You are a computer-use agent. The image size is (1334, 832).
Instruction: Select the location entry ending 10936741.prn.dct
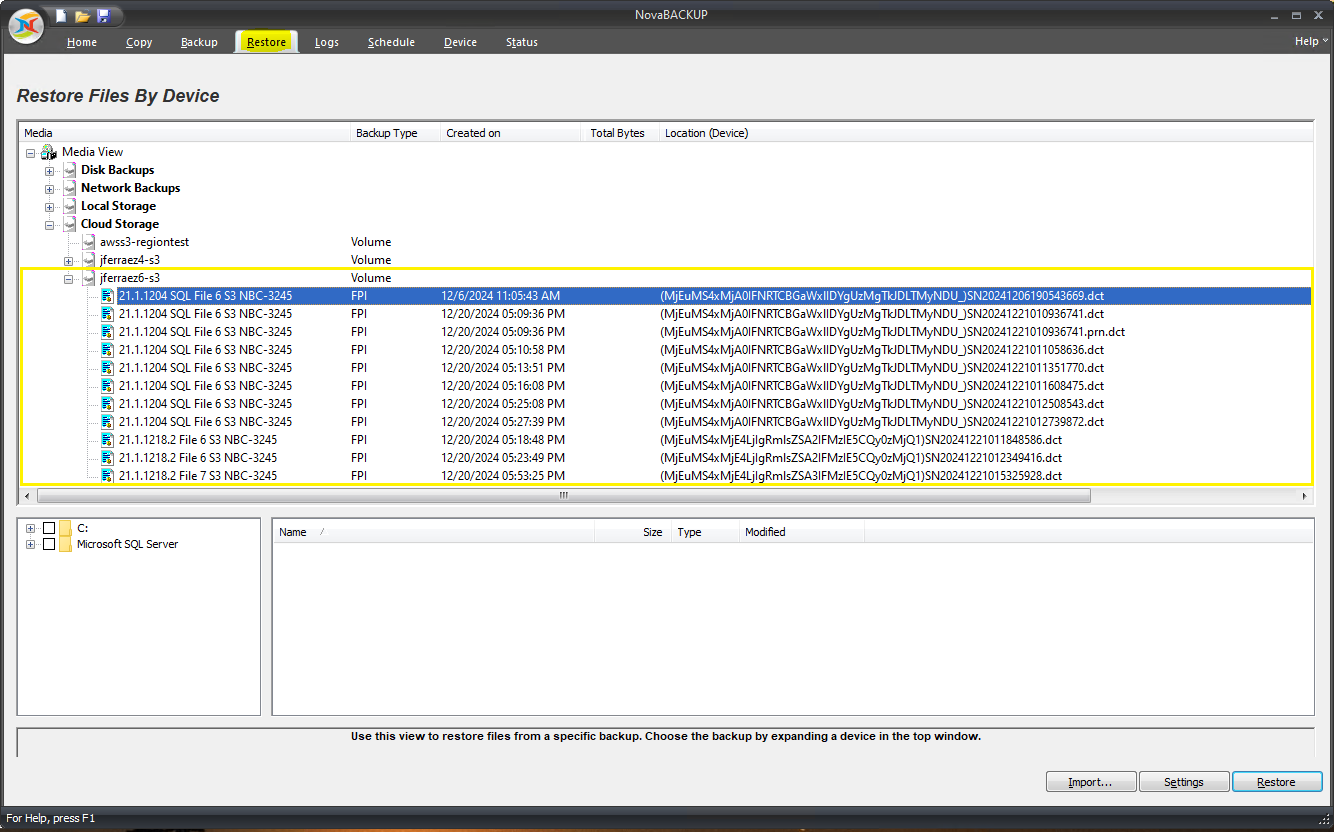(x=893, y=332)
